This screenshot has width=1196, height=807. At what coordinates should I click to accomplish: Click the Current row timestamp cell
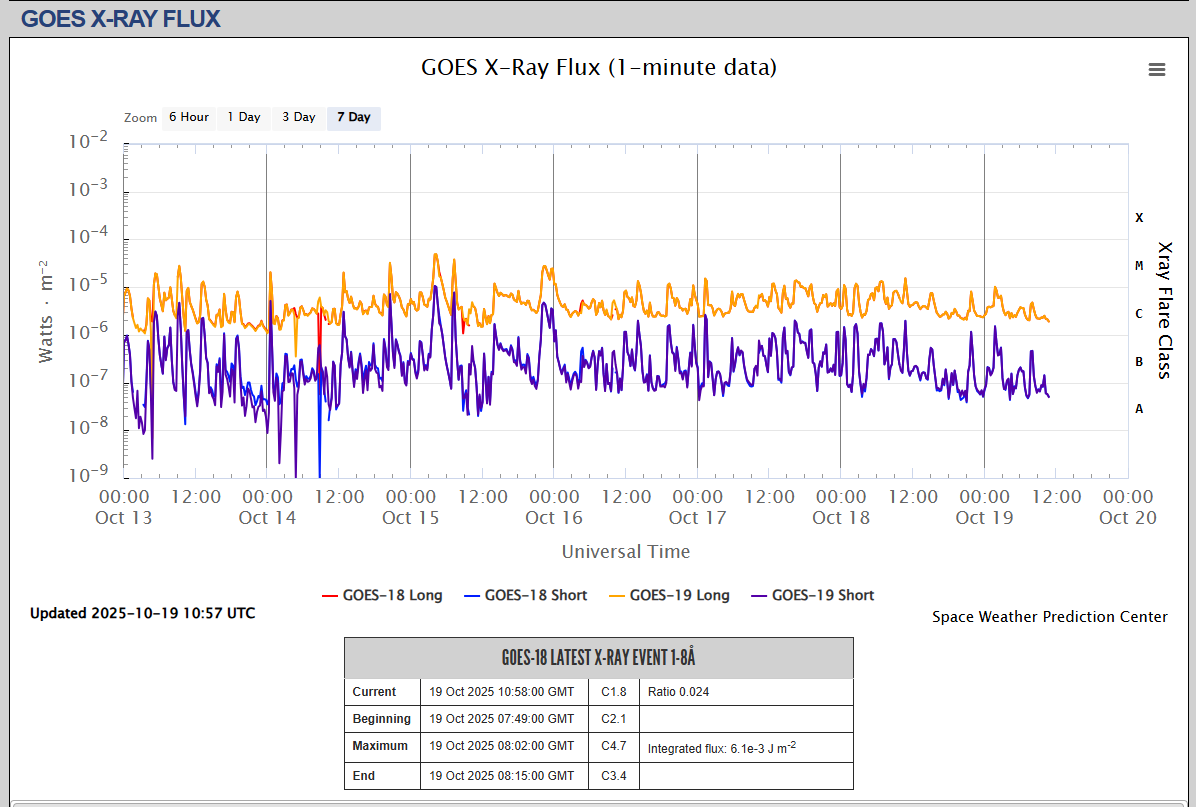[x=502, y=692]
